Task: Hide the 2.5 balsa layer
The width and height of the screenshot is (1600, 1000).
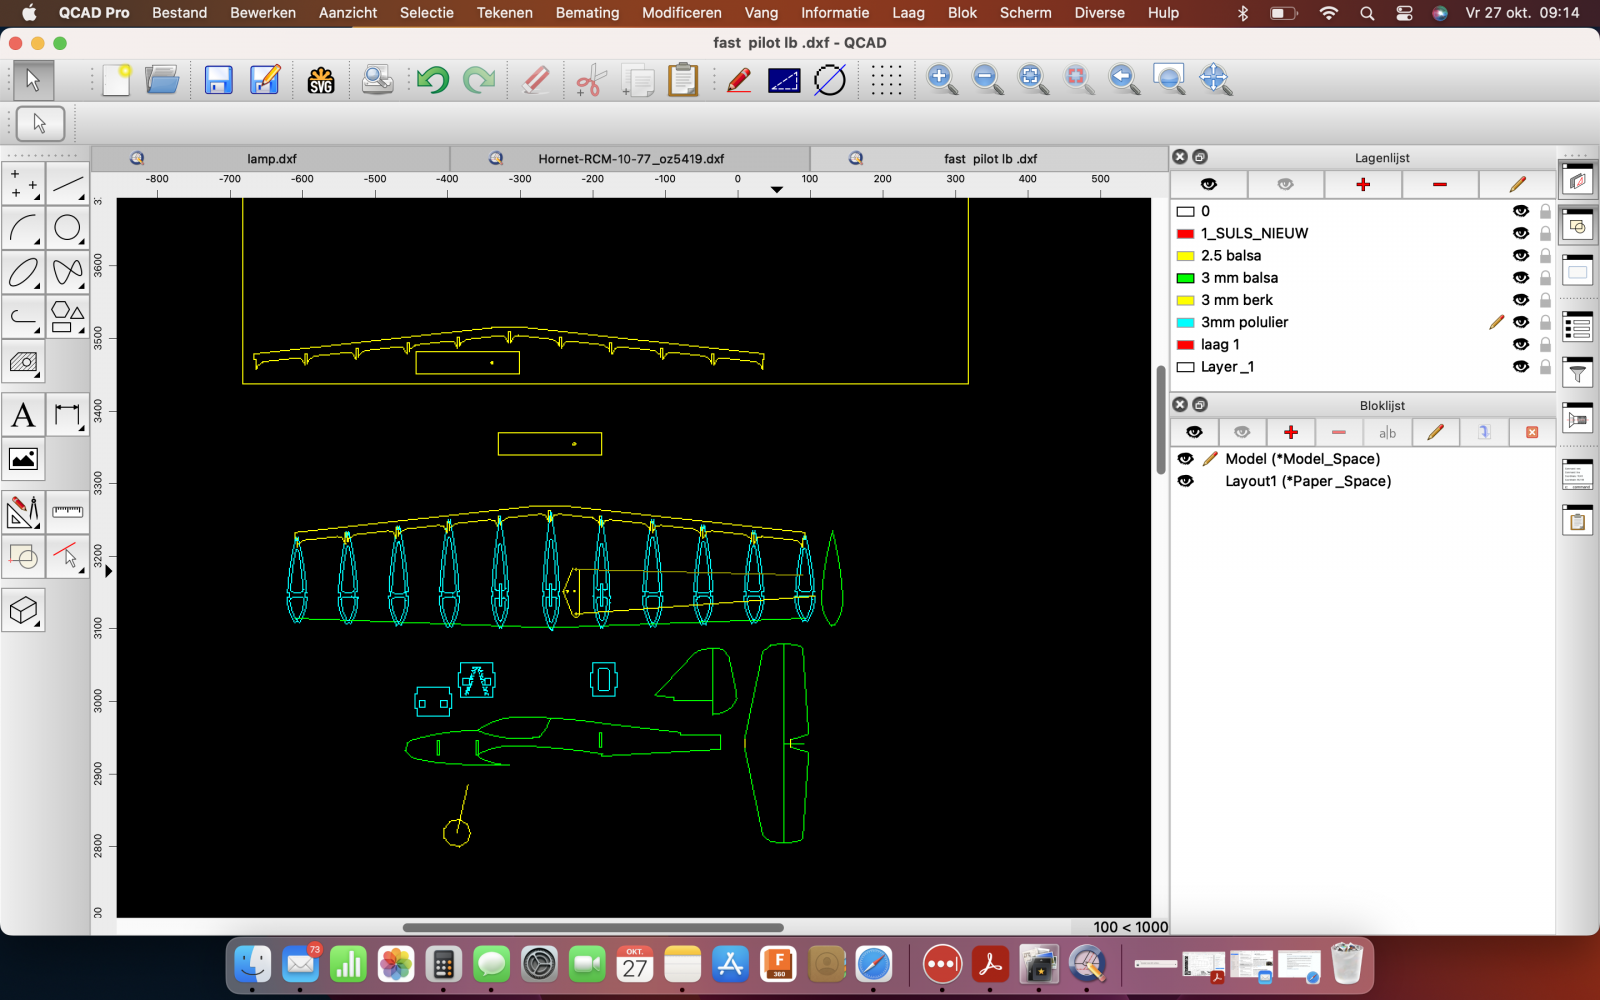Action: click(1521, 255)
